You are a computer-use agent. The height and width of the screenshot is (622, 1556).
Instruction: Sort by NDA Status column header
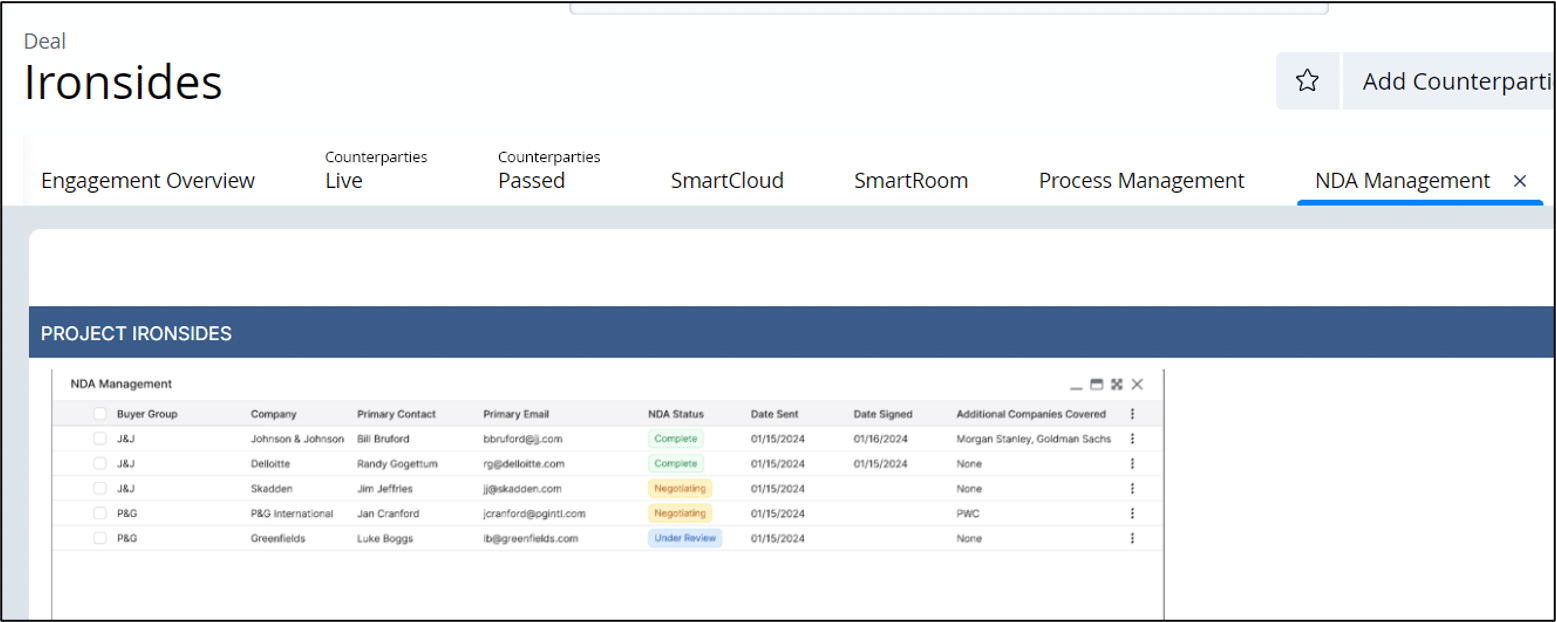(x=675, y=414)
